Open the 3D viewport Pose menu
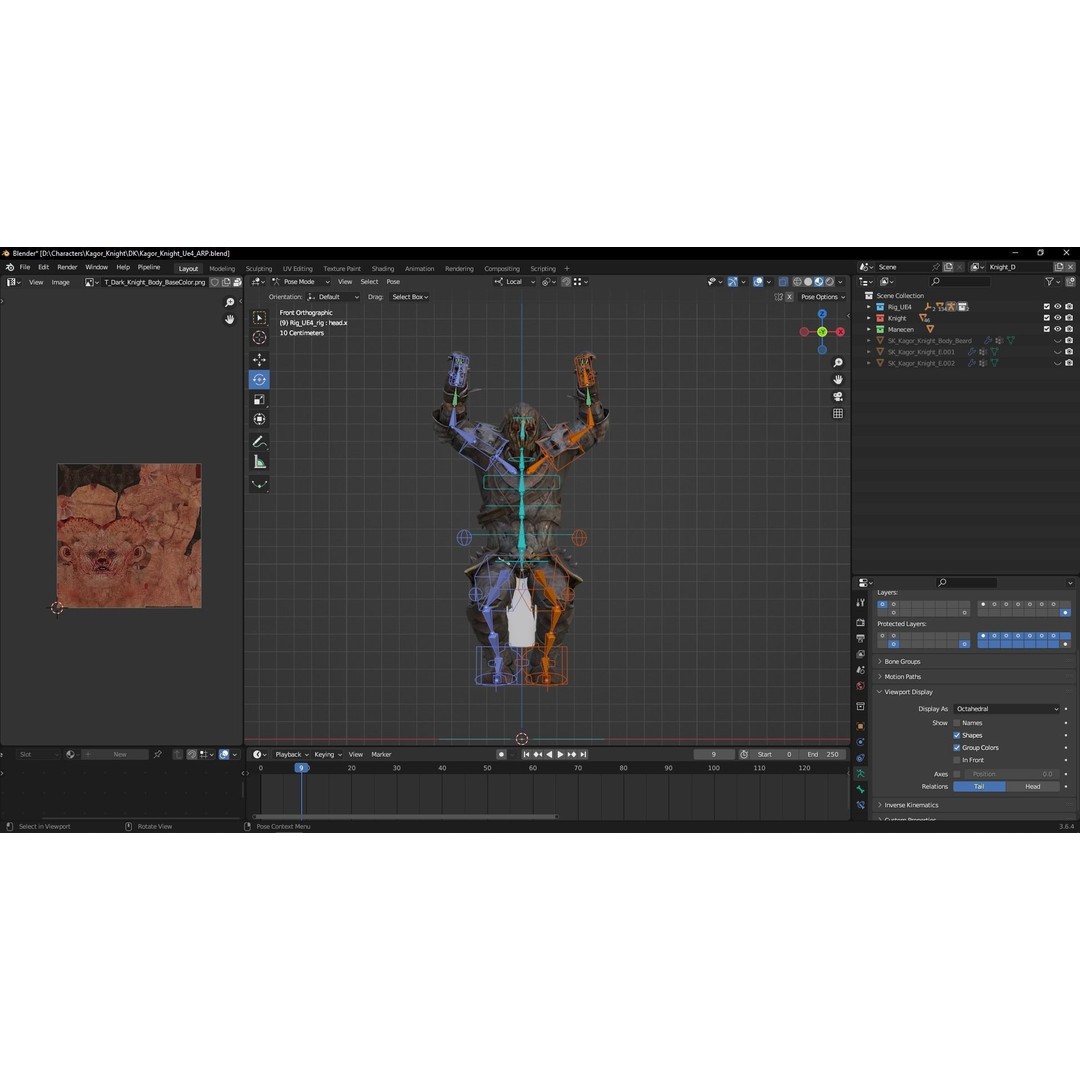The image size is (1080, 1080). coord(393,282)
